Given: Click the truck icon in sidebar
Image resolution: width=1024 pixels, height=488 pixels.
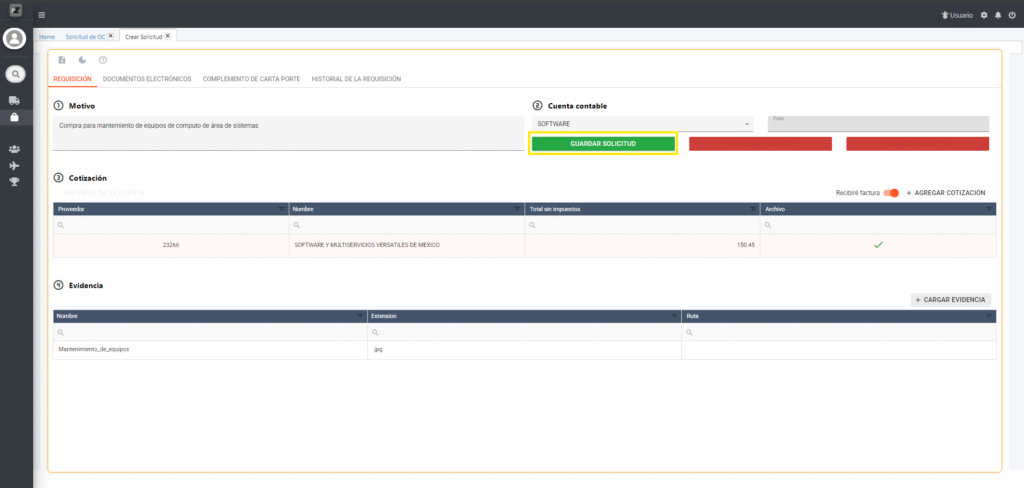Looking at the screenshot, I should click(14, 101).
